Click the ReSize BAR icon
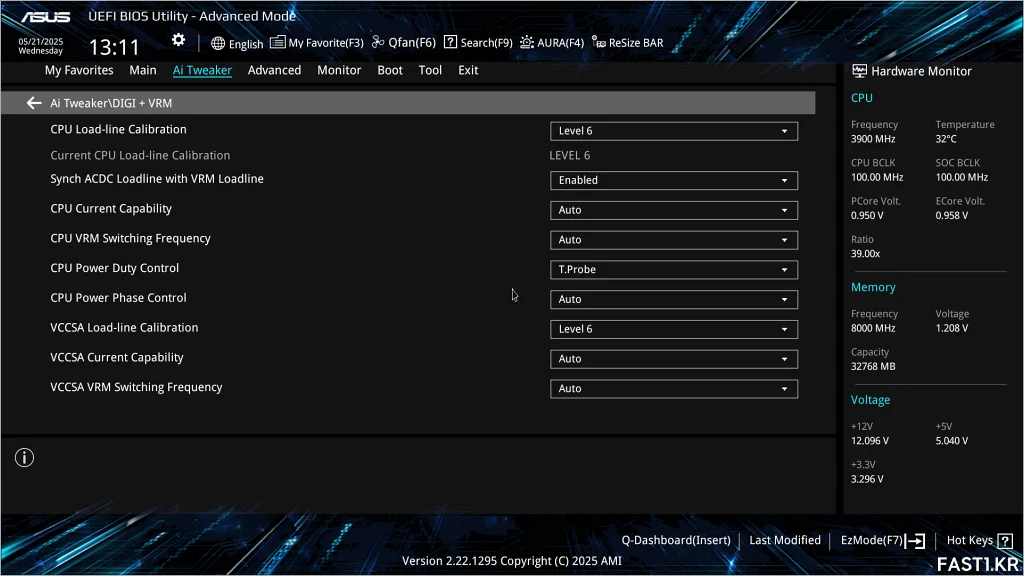This screenshot has width=1024, height=576. [x=598, y=42]
